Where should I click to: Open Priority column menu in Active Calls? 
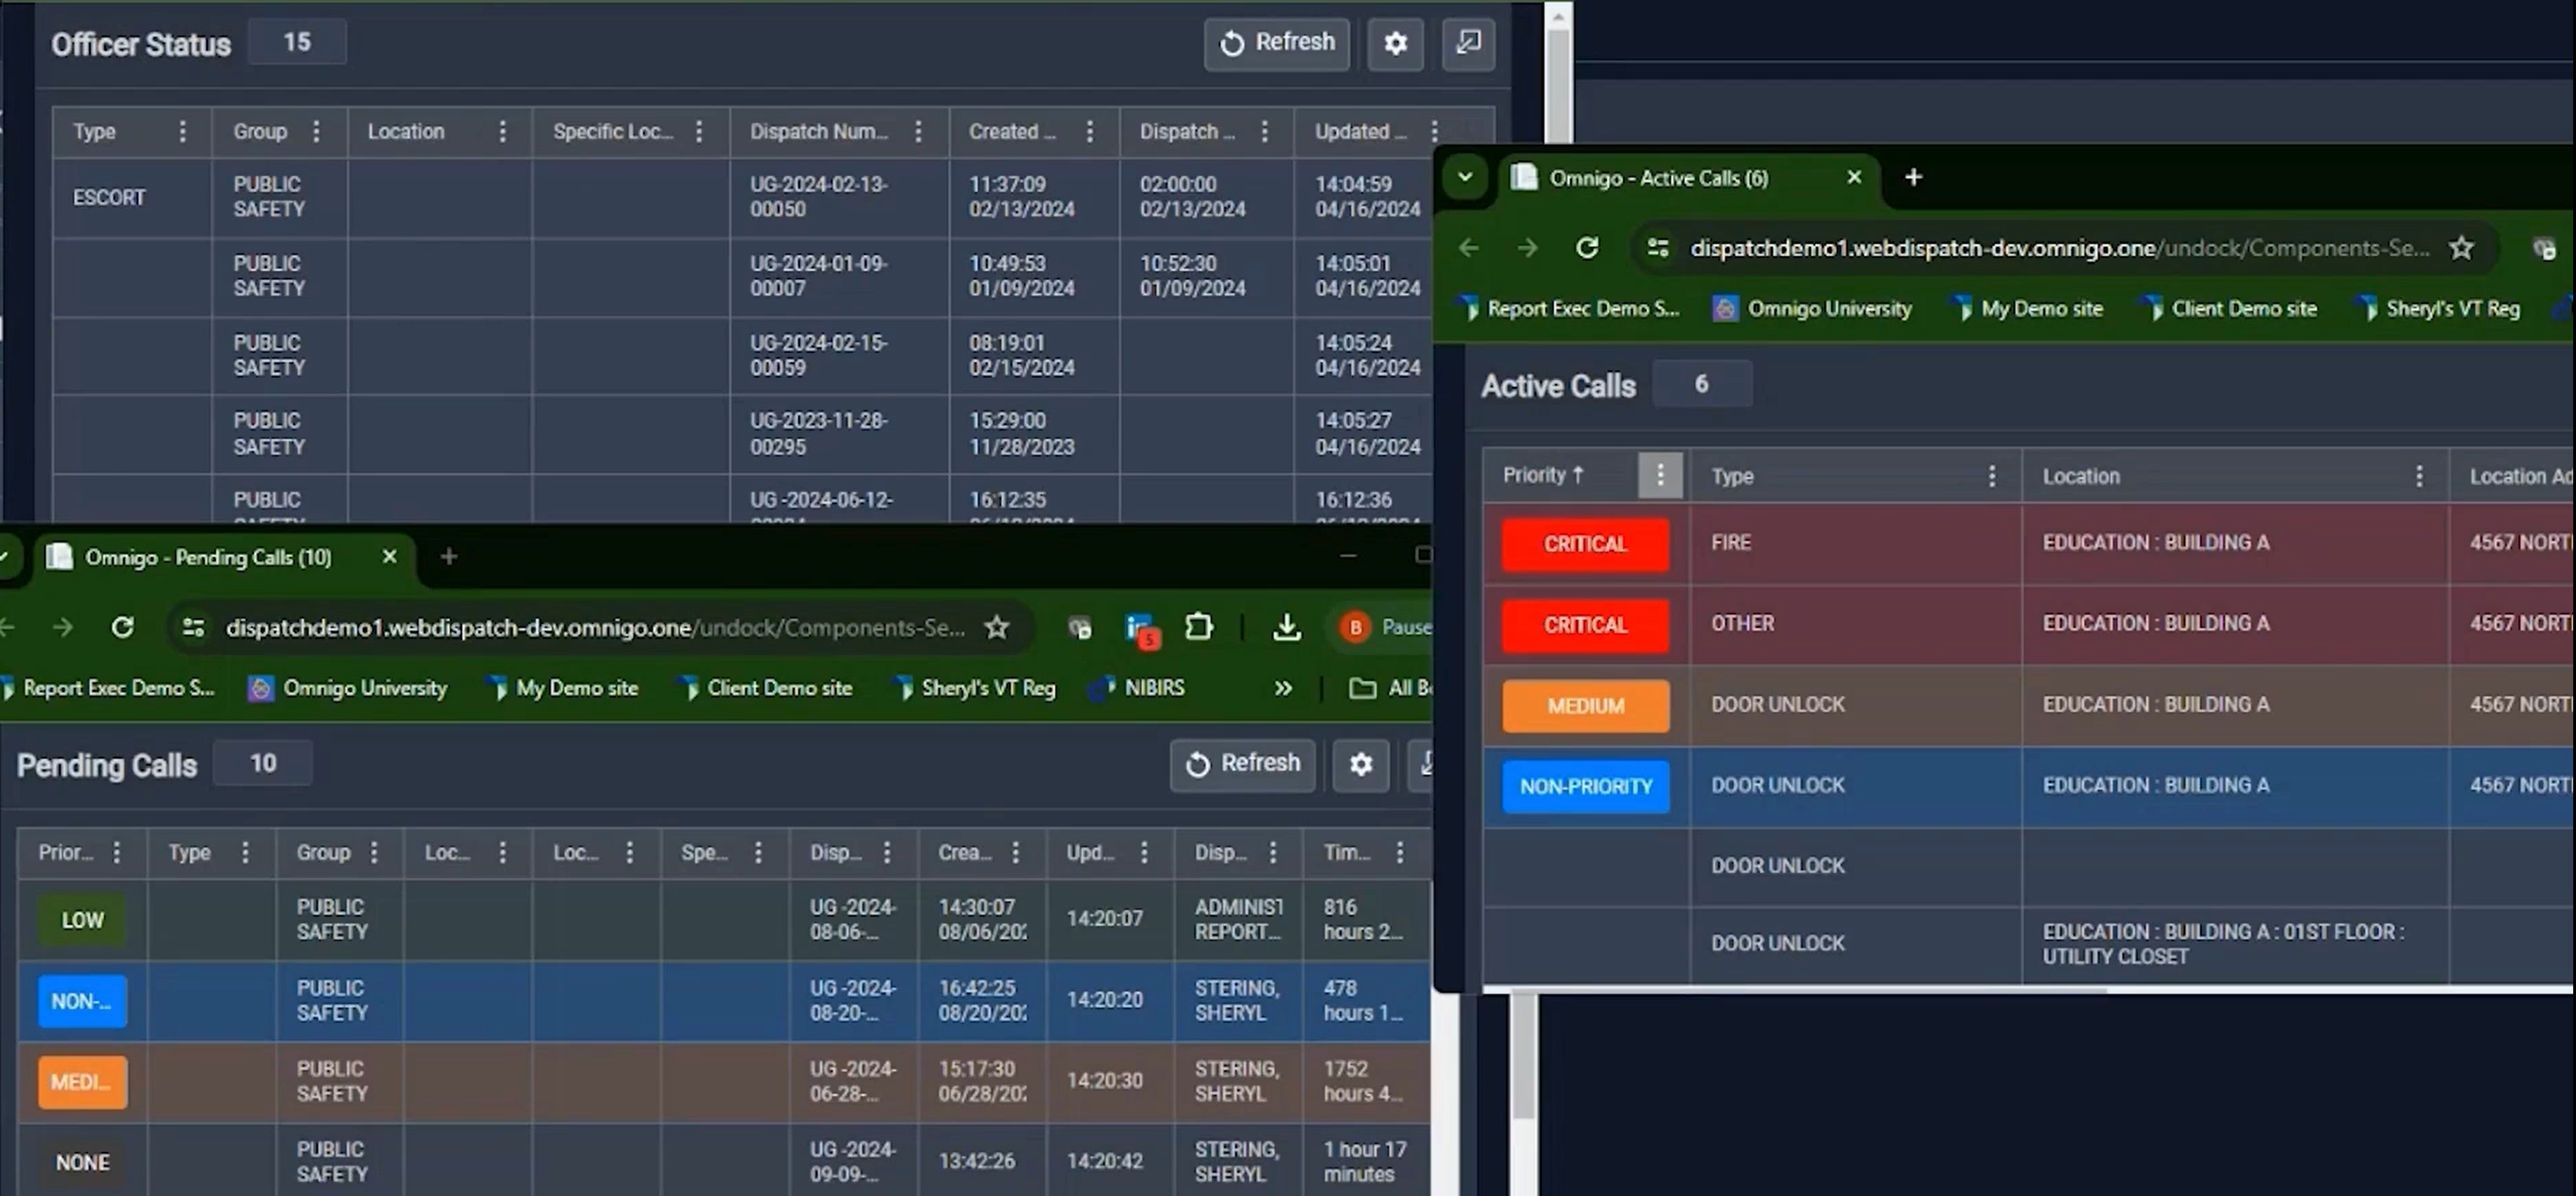(x=1660, y=475)
